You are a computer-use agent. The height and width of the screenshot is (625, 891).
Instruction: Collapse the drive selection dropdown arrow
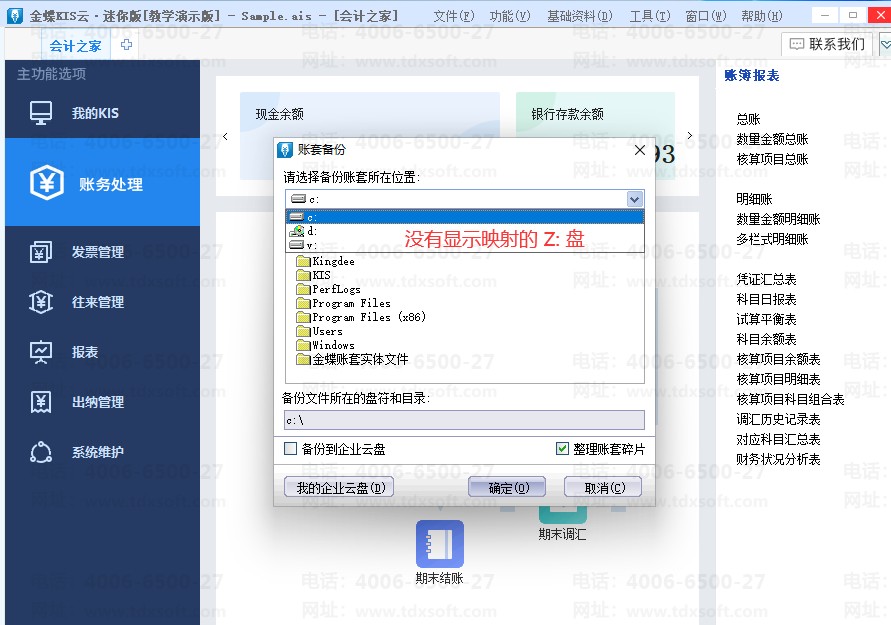tap(635, 199)
